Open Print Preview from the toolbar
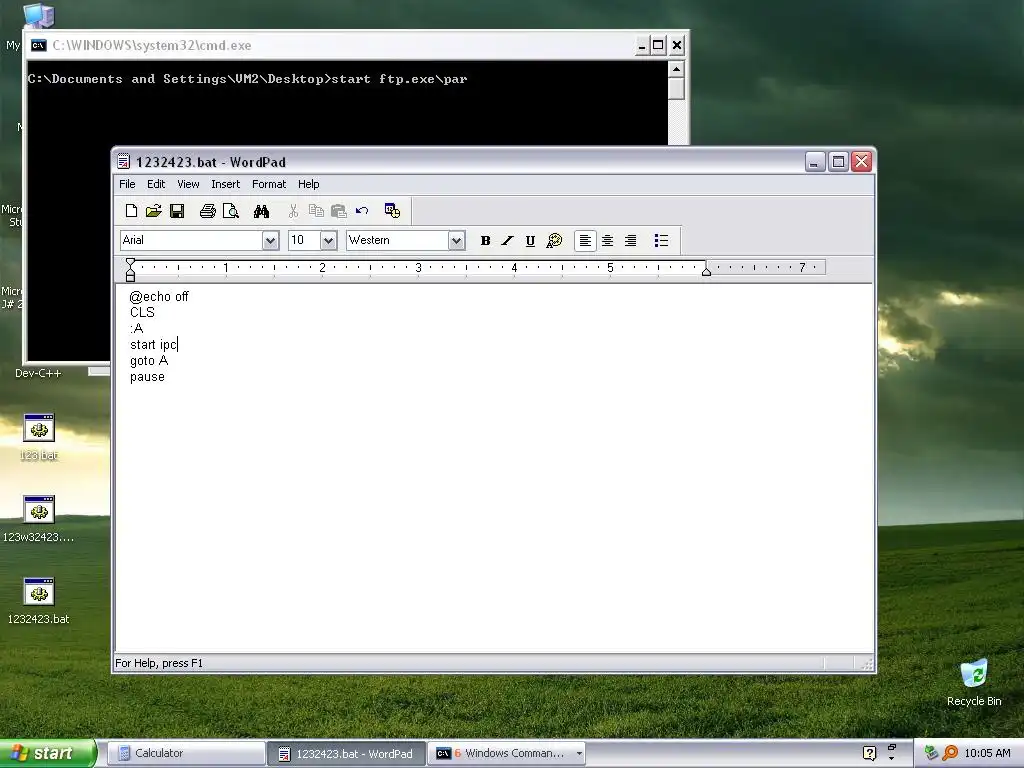This screenshot has height=768, width=1024. (x=231, y=211)
